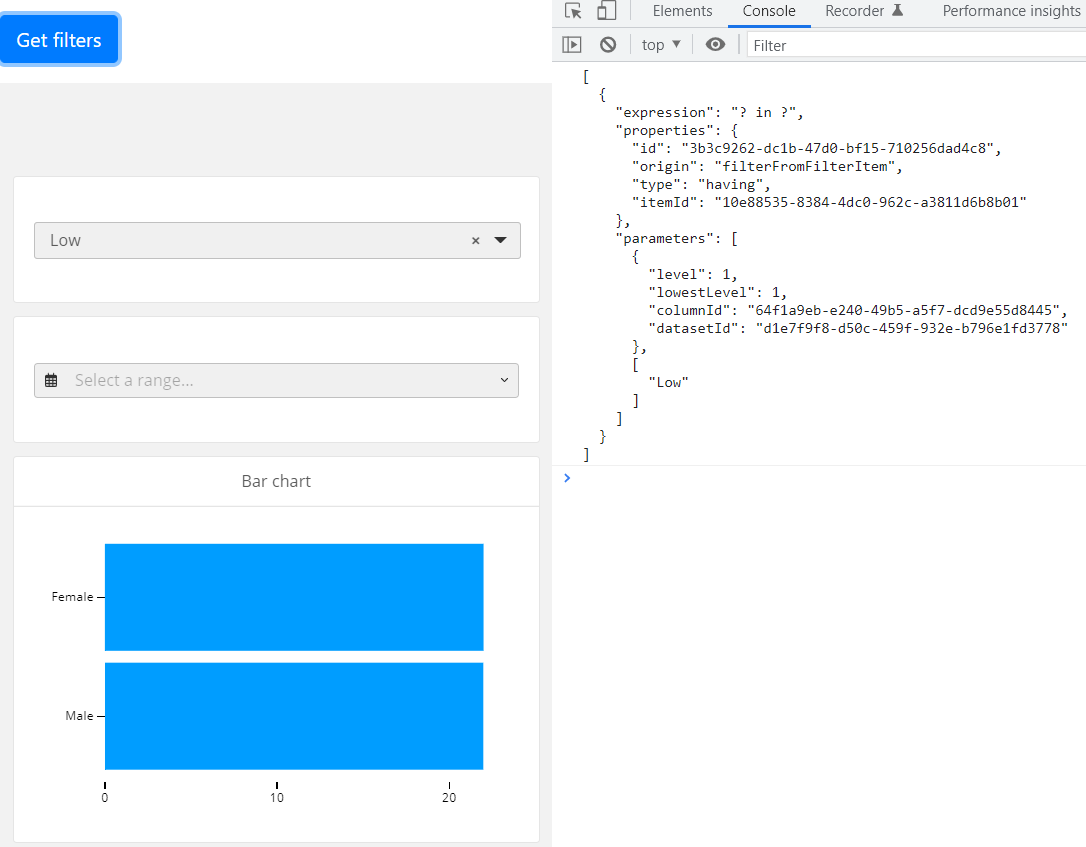The width and height of the screenshot is (1086, 847).
Task: Click the Female bar in chart
Action: (x=294, y=597)
